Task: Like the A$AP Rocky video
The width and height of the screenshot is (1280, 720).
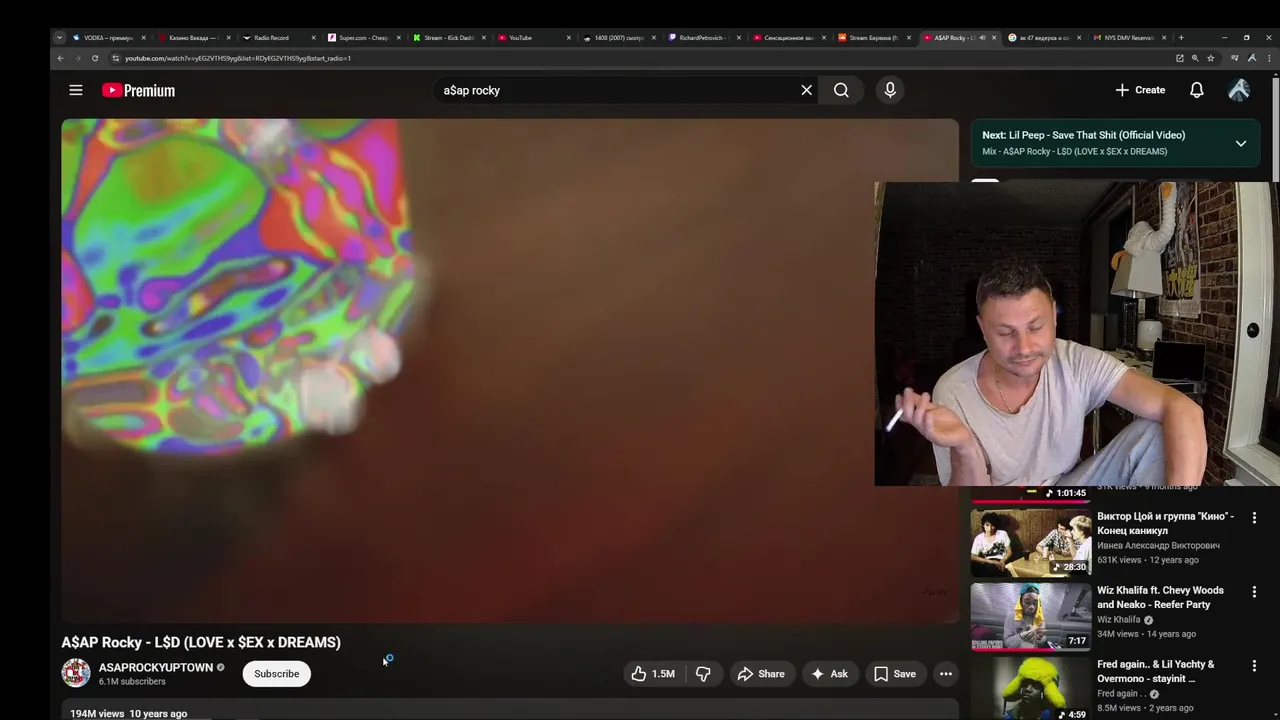Action: pyautogui.click(x=653, y=674)
